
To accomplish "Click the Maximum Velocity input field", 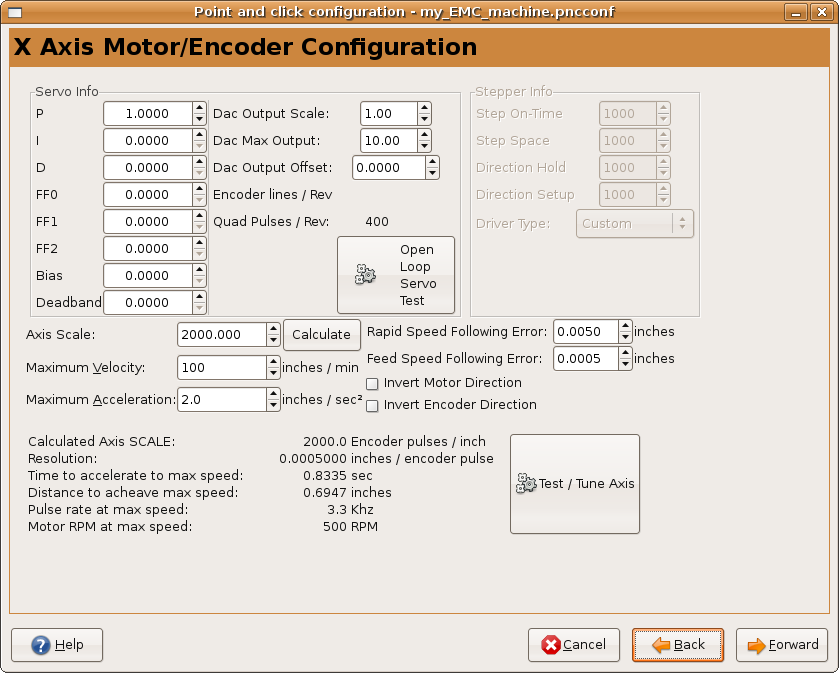I will coord(222,368).
